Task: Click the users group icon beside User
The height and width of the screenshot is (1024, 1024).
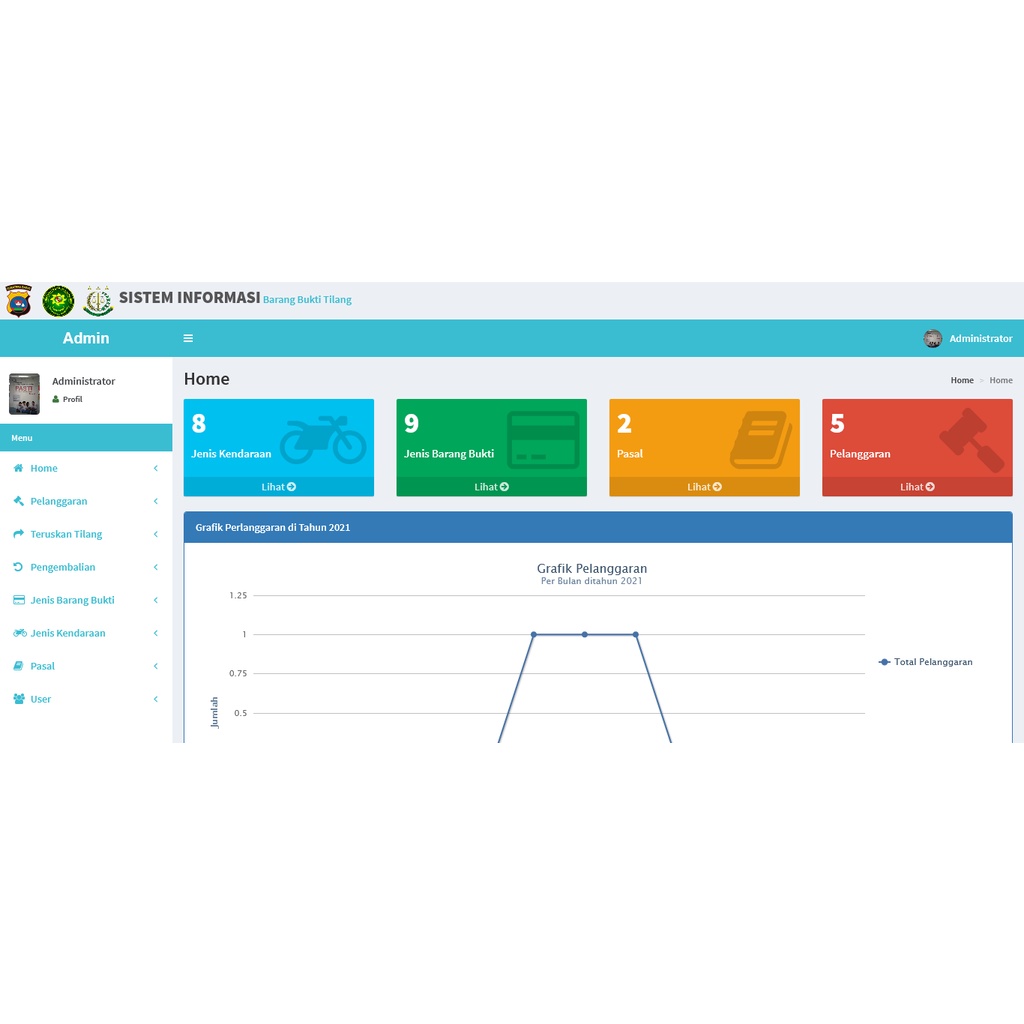Action: [19, 699]
